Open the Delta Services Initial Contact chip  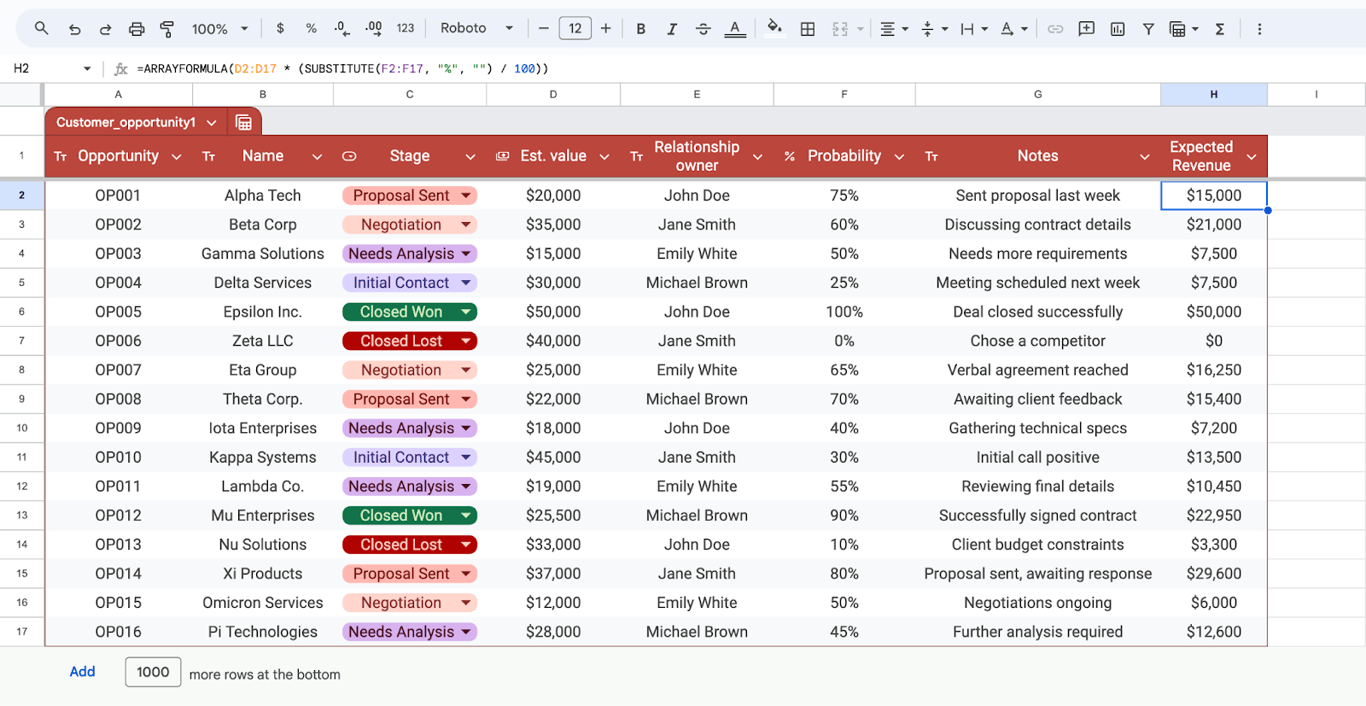pos(410,283)
